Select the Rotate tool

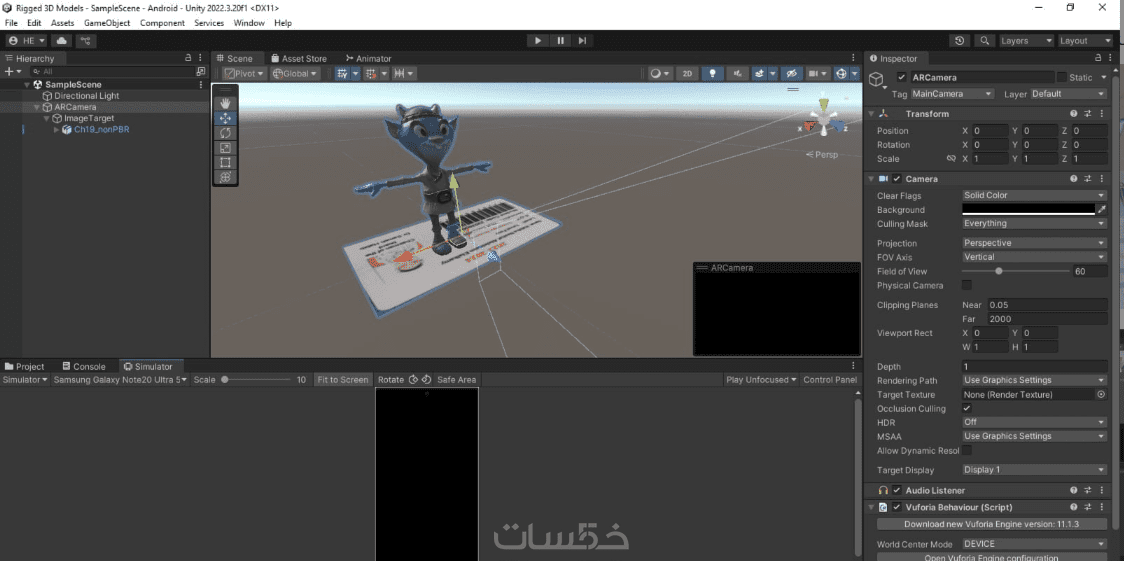[x=225, y=133]
